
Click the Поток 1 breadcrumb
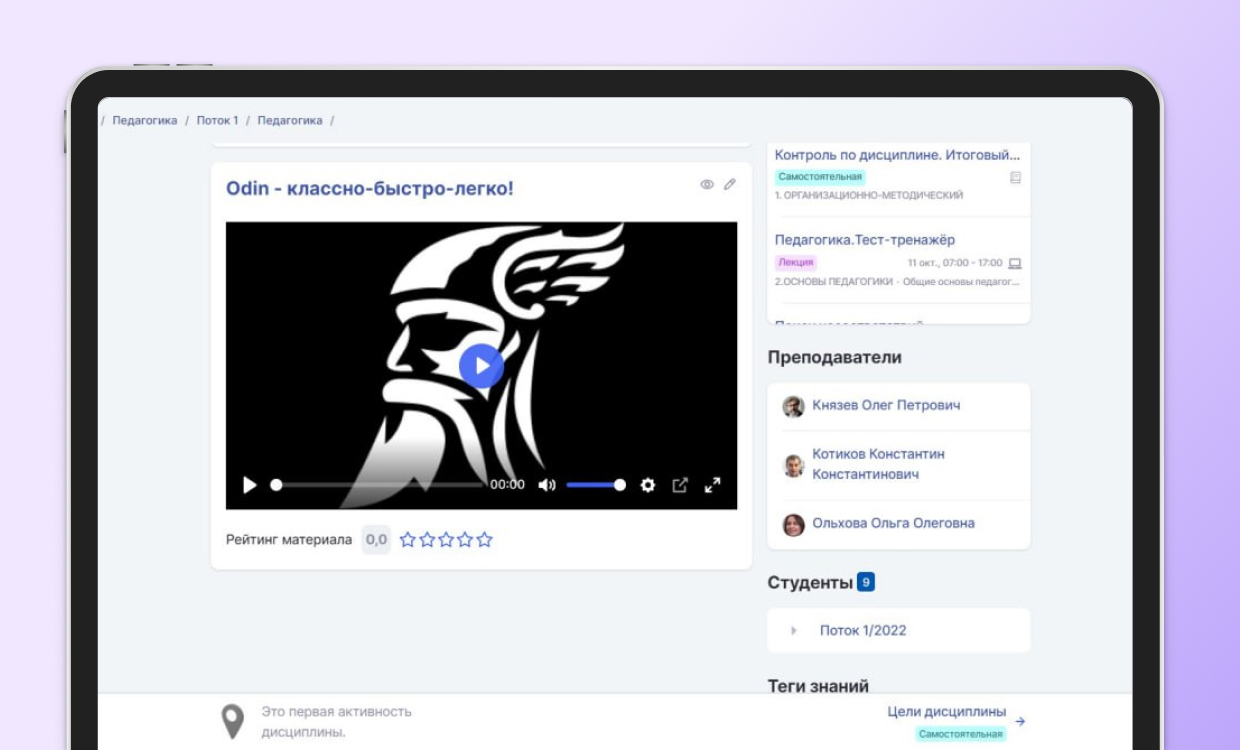tap(217, 121)
